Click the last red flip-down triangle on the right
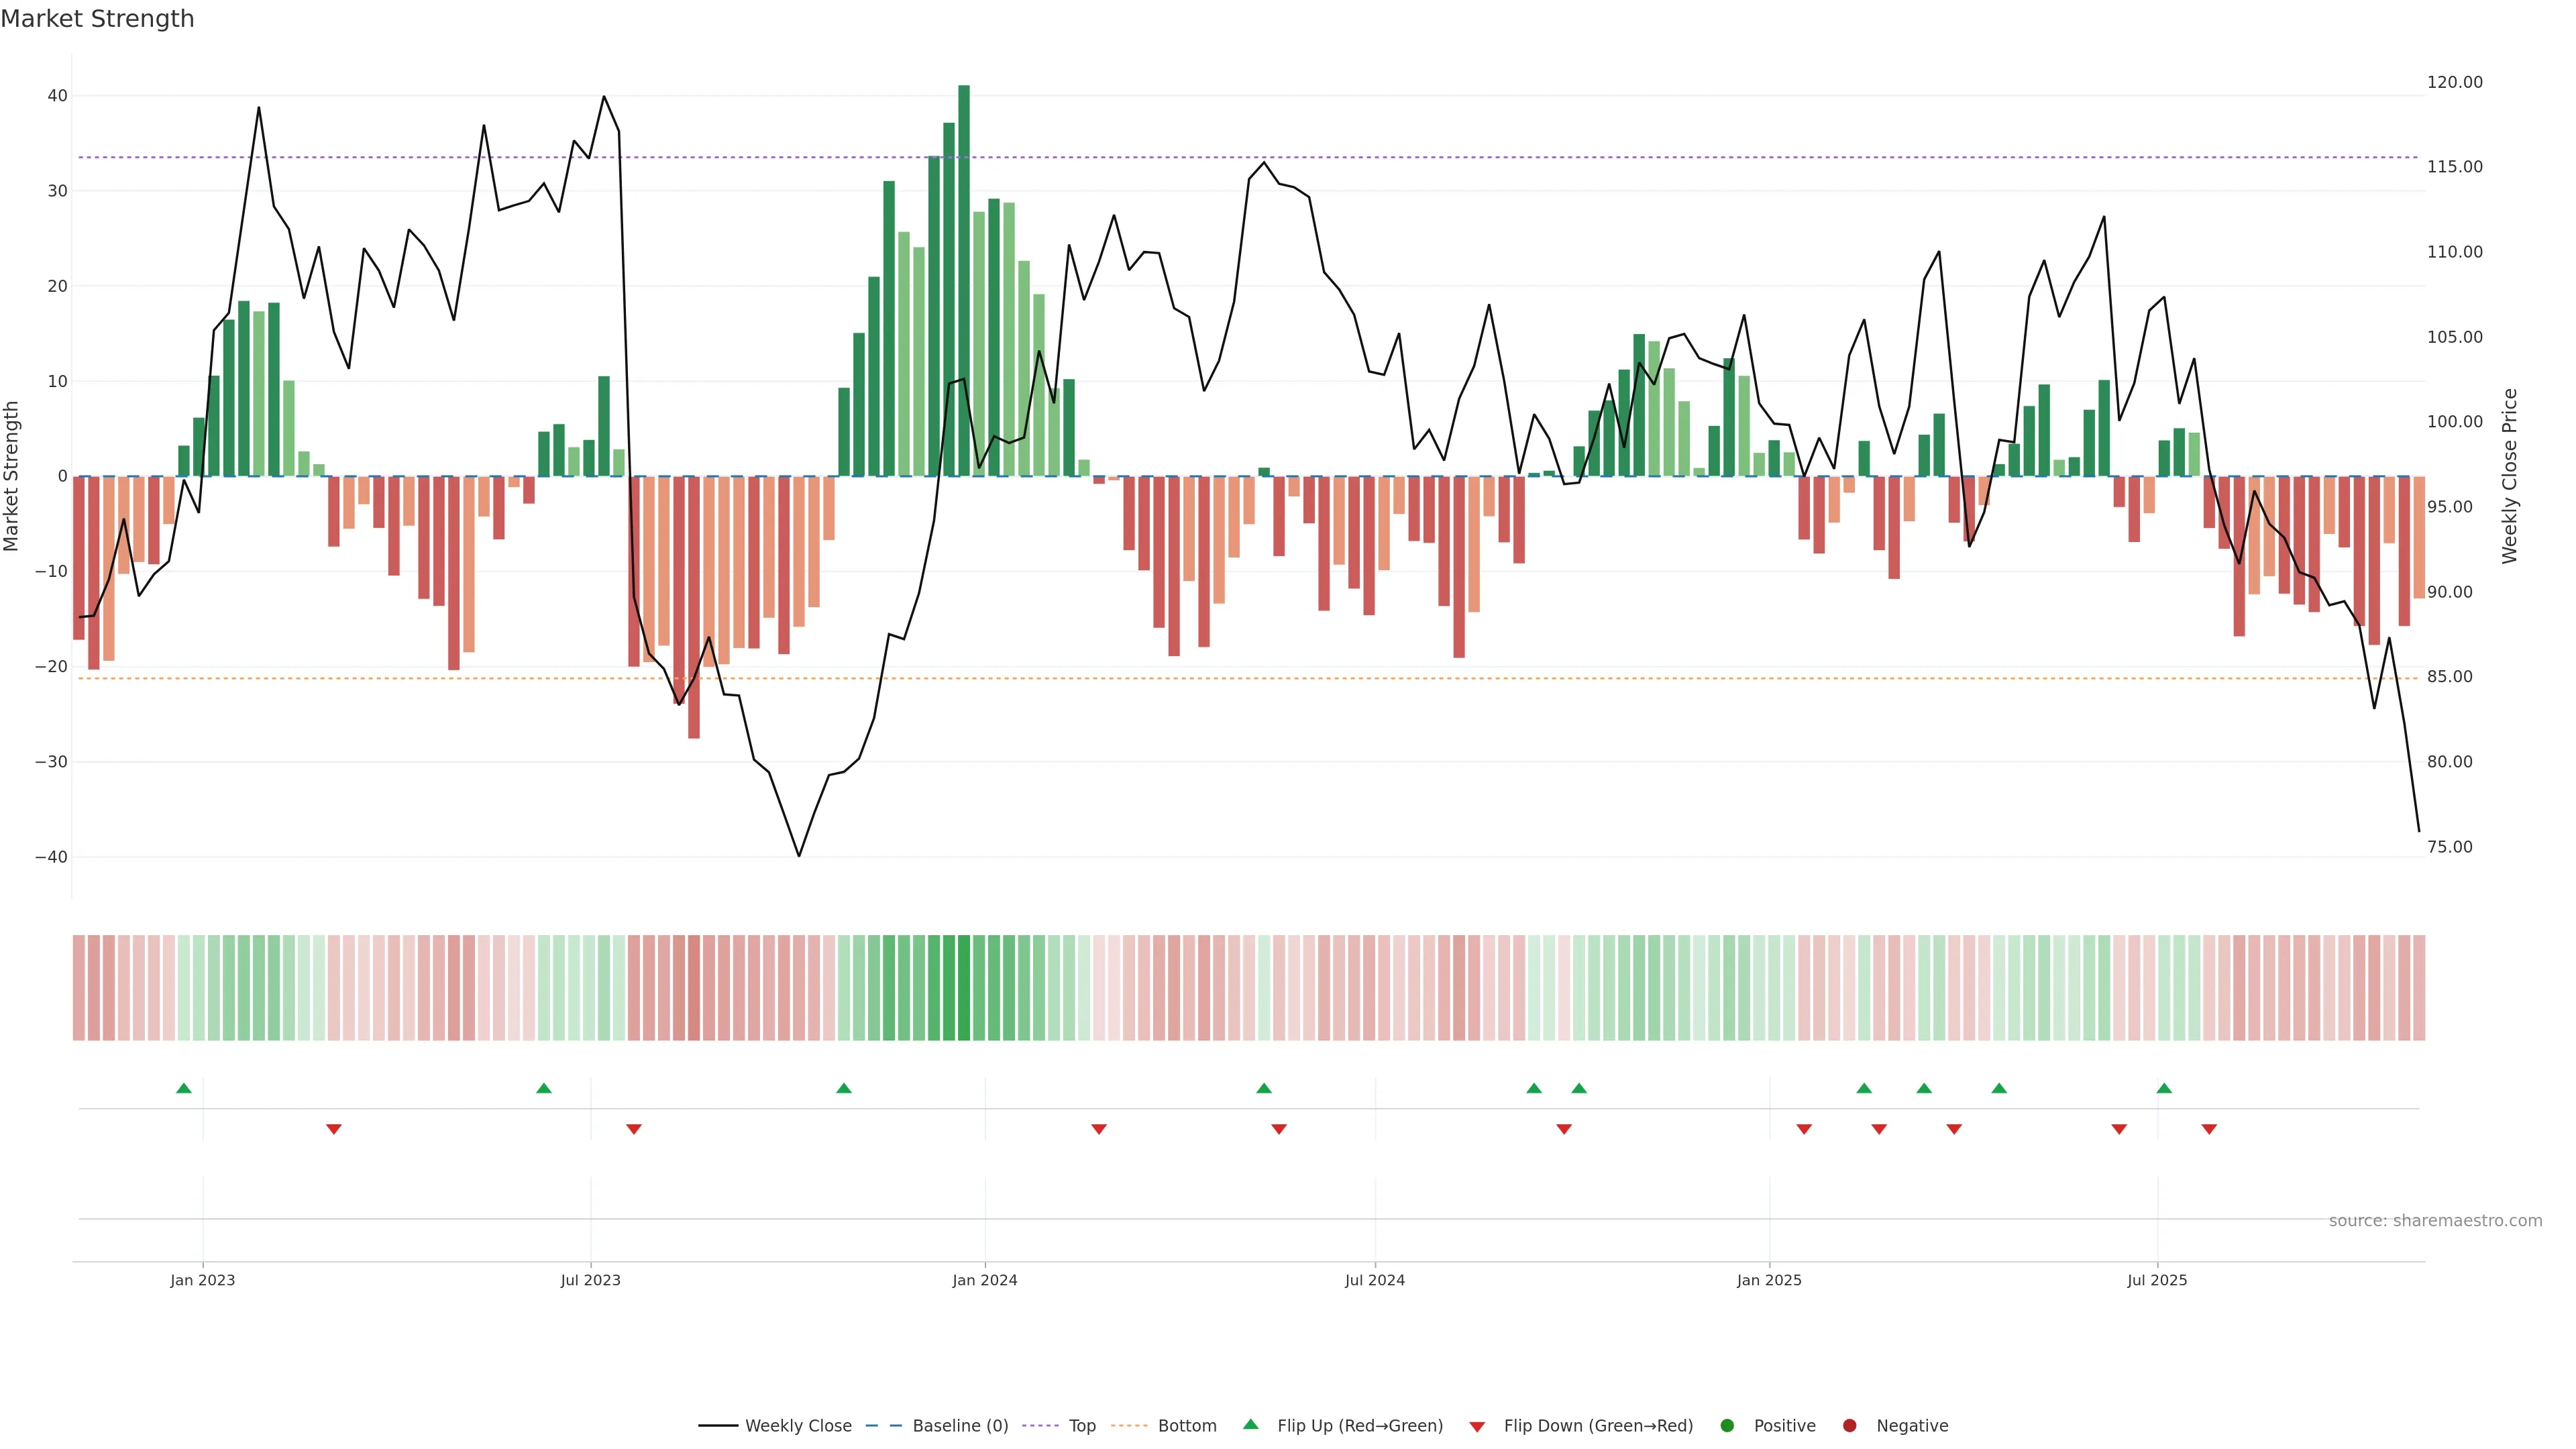This screenshot has height=1449, width=2576. click(2209, 1129)
